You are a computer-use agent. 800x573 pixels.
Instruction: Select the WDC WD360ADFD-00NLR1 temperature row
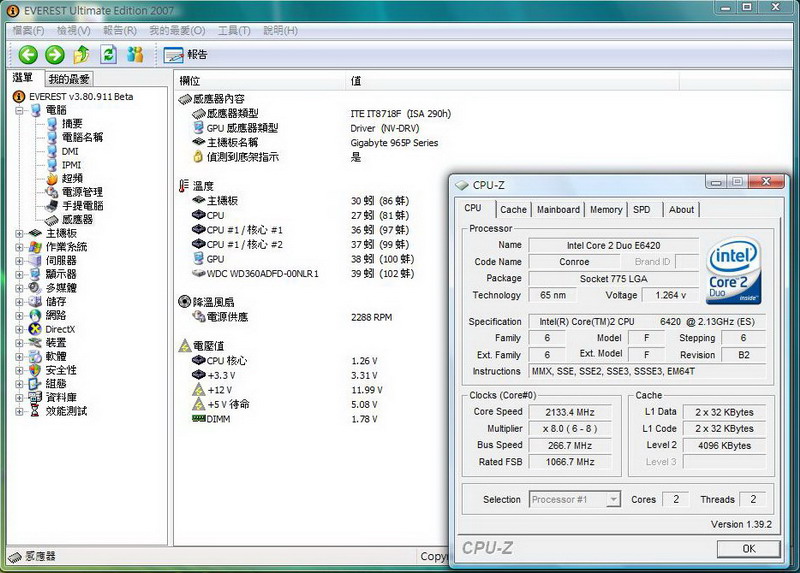coord(303,274)
